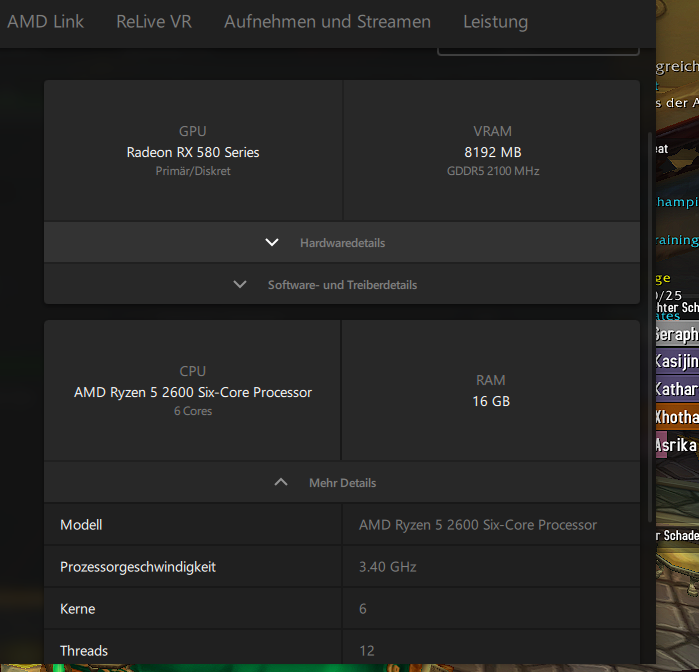Click the 6 Cores subtitle
The width and height of the screenshot is (699, 672).
pos(193,411)
